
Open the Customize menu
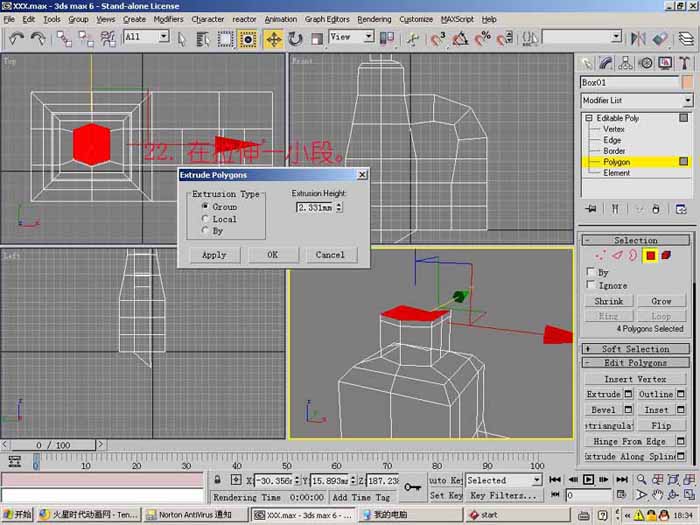(x=416, y=19)
